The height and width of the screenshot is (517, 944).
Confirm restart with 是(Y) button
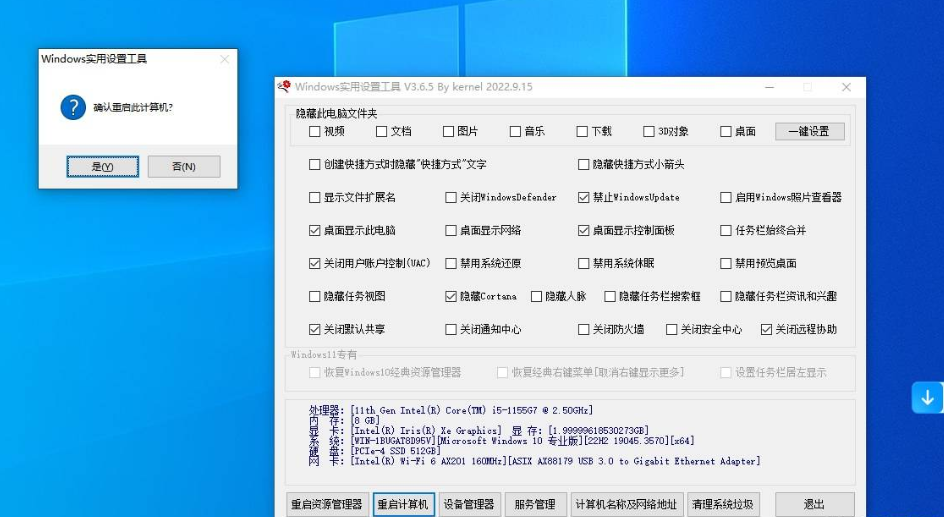[102, 167]
